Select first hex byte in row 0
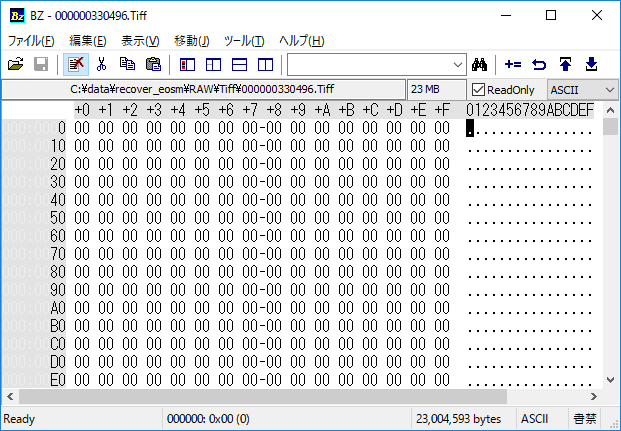 pyautogui.click(x=82, y=128)
